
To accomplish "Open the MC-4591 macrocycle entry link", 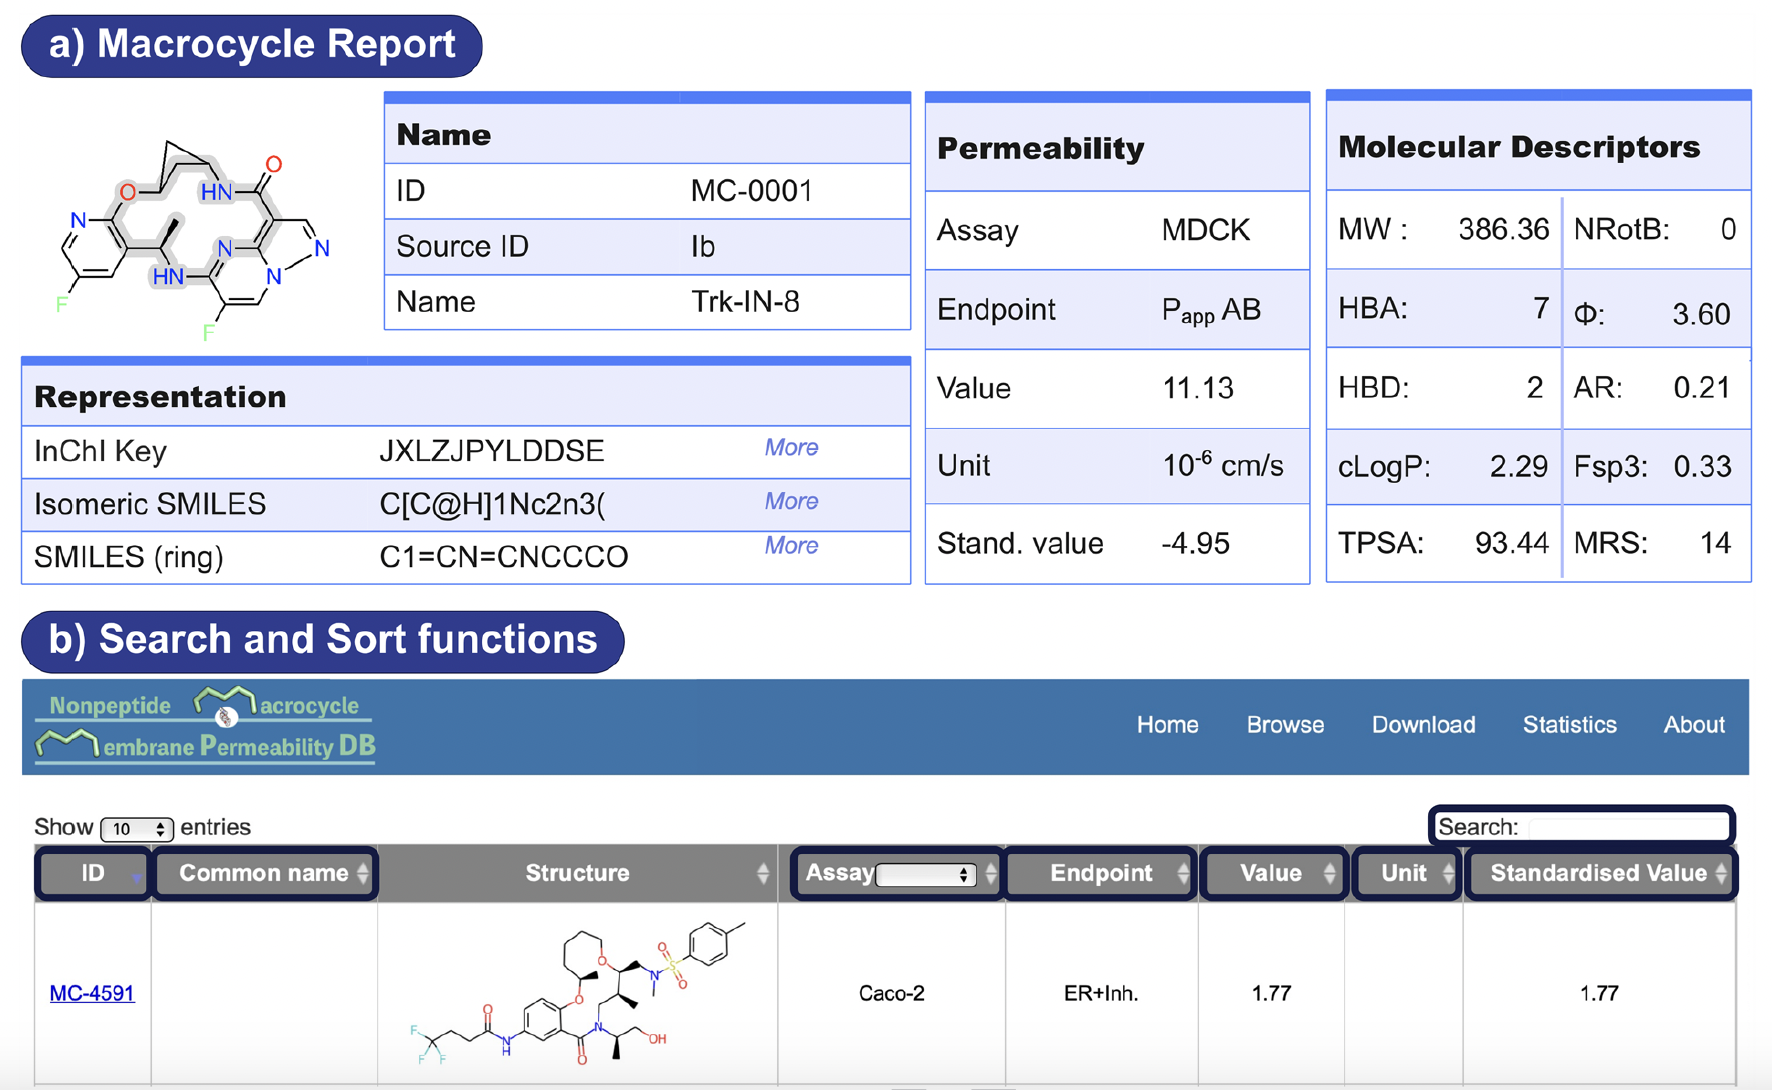I will [92, 993].
